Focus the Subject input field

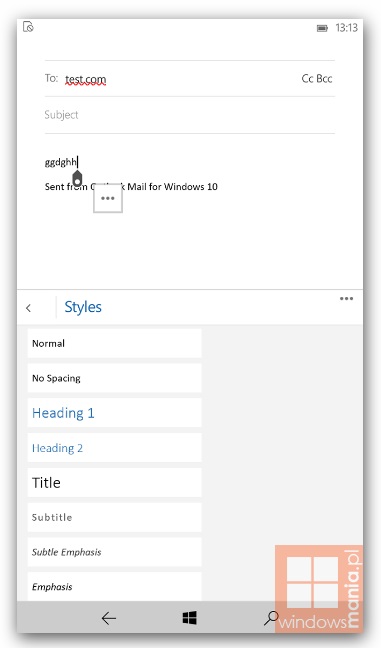click(190, 115)
